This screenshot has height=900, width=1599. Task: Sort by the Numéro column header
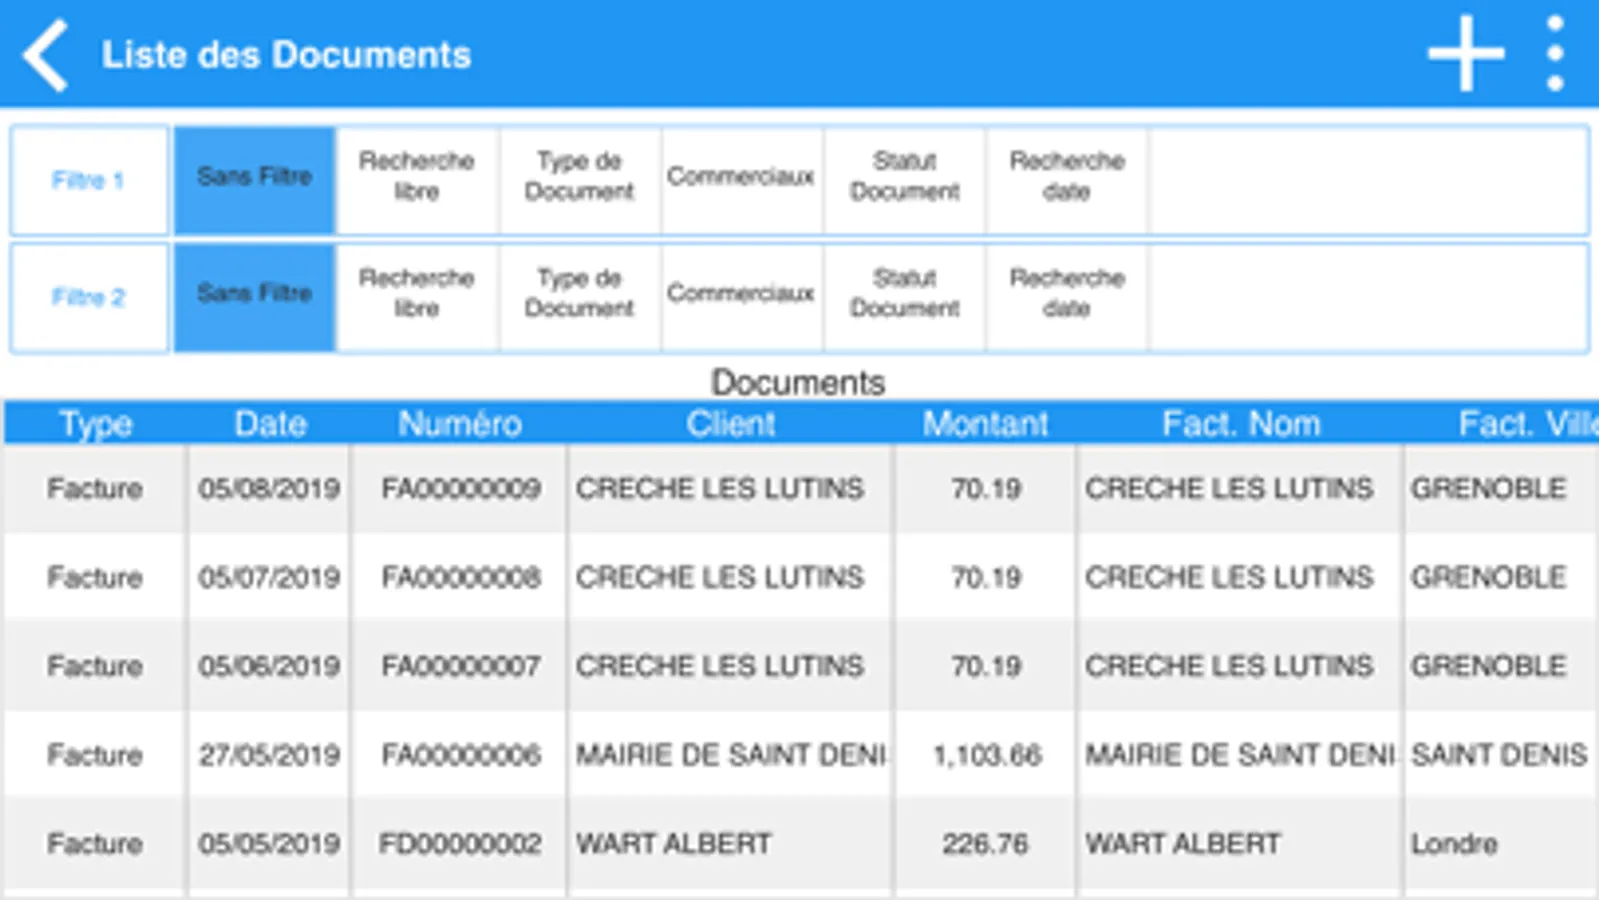[460, 424]
